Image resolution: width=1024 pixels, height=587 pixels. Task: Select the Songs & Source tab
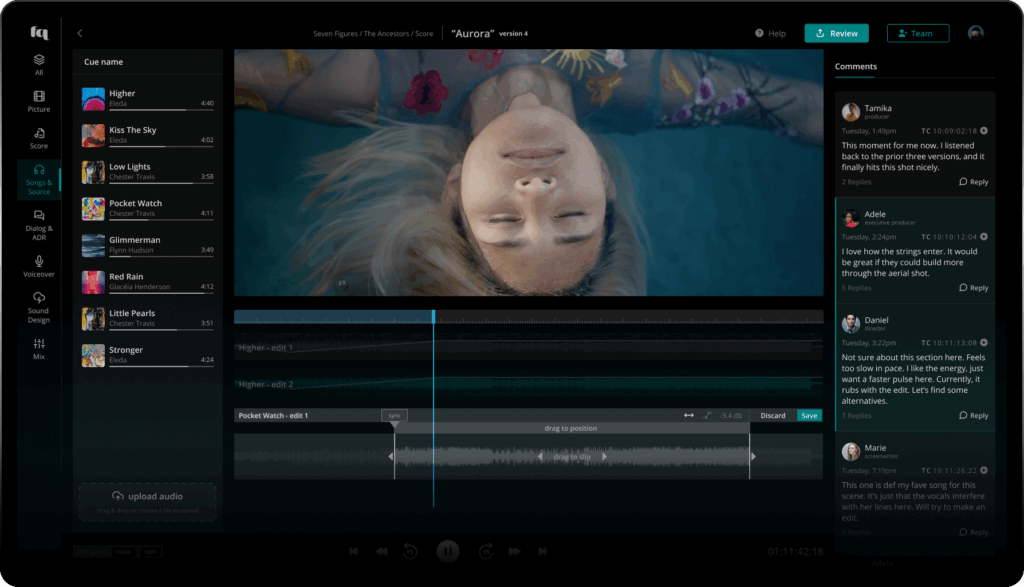click(39, 180)
